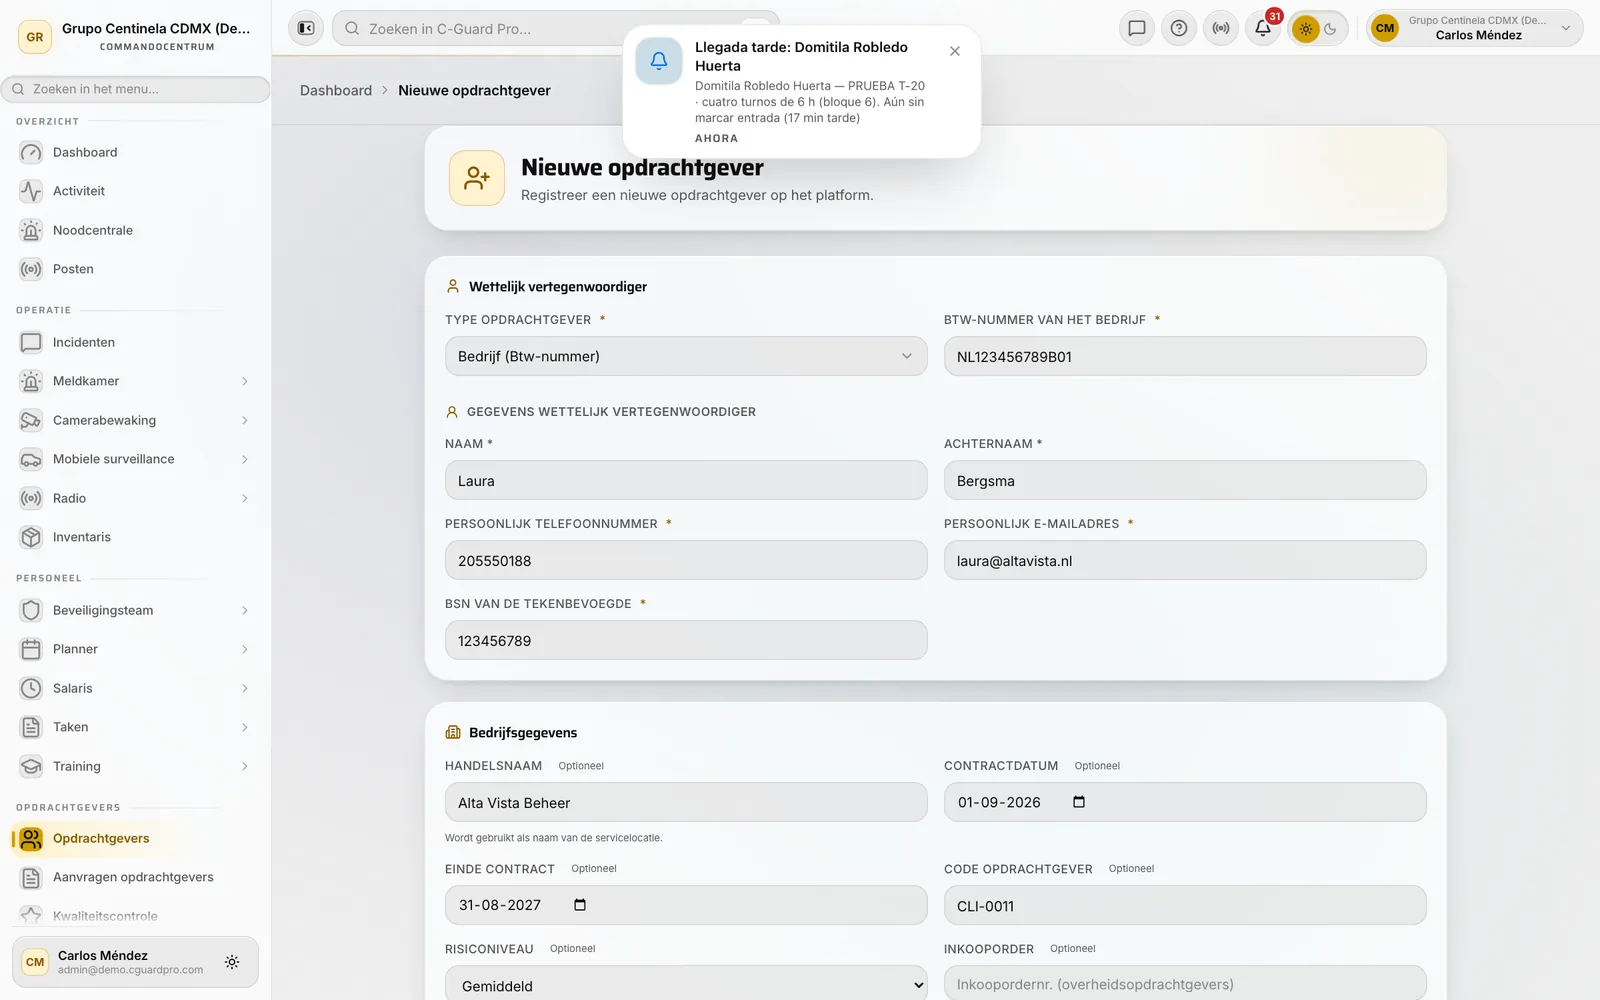Open the Carlos Méndez account menu

(x=1474, y=28)
